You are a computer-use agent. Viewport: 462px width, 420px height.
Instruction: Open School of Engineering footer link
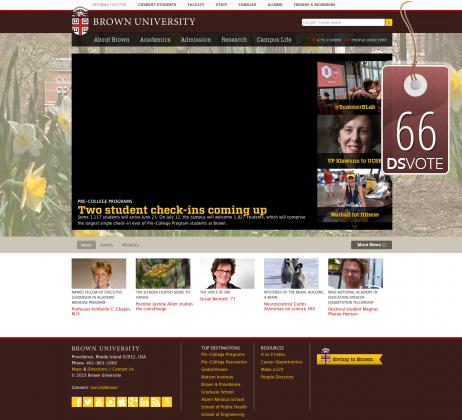[222, 414]
